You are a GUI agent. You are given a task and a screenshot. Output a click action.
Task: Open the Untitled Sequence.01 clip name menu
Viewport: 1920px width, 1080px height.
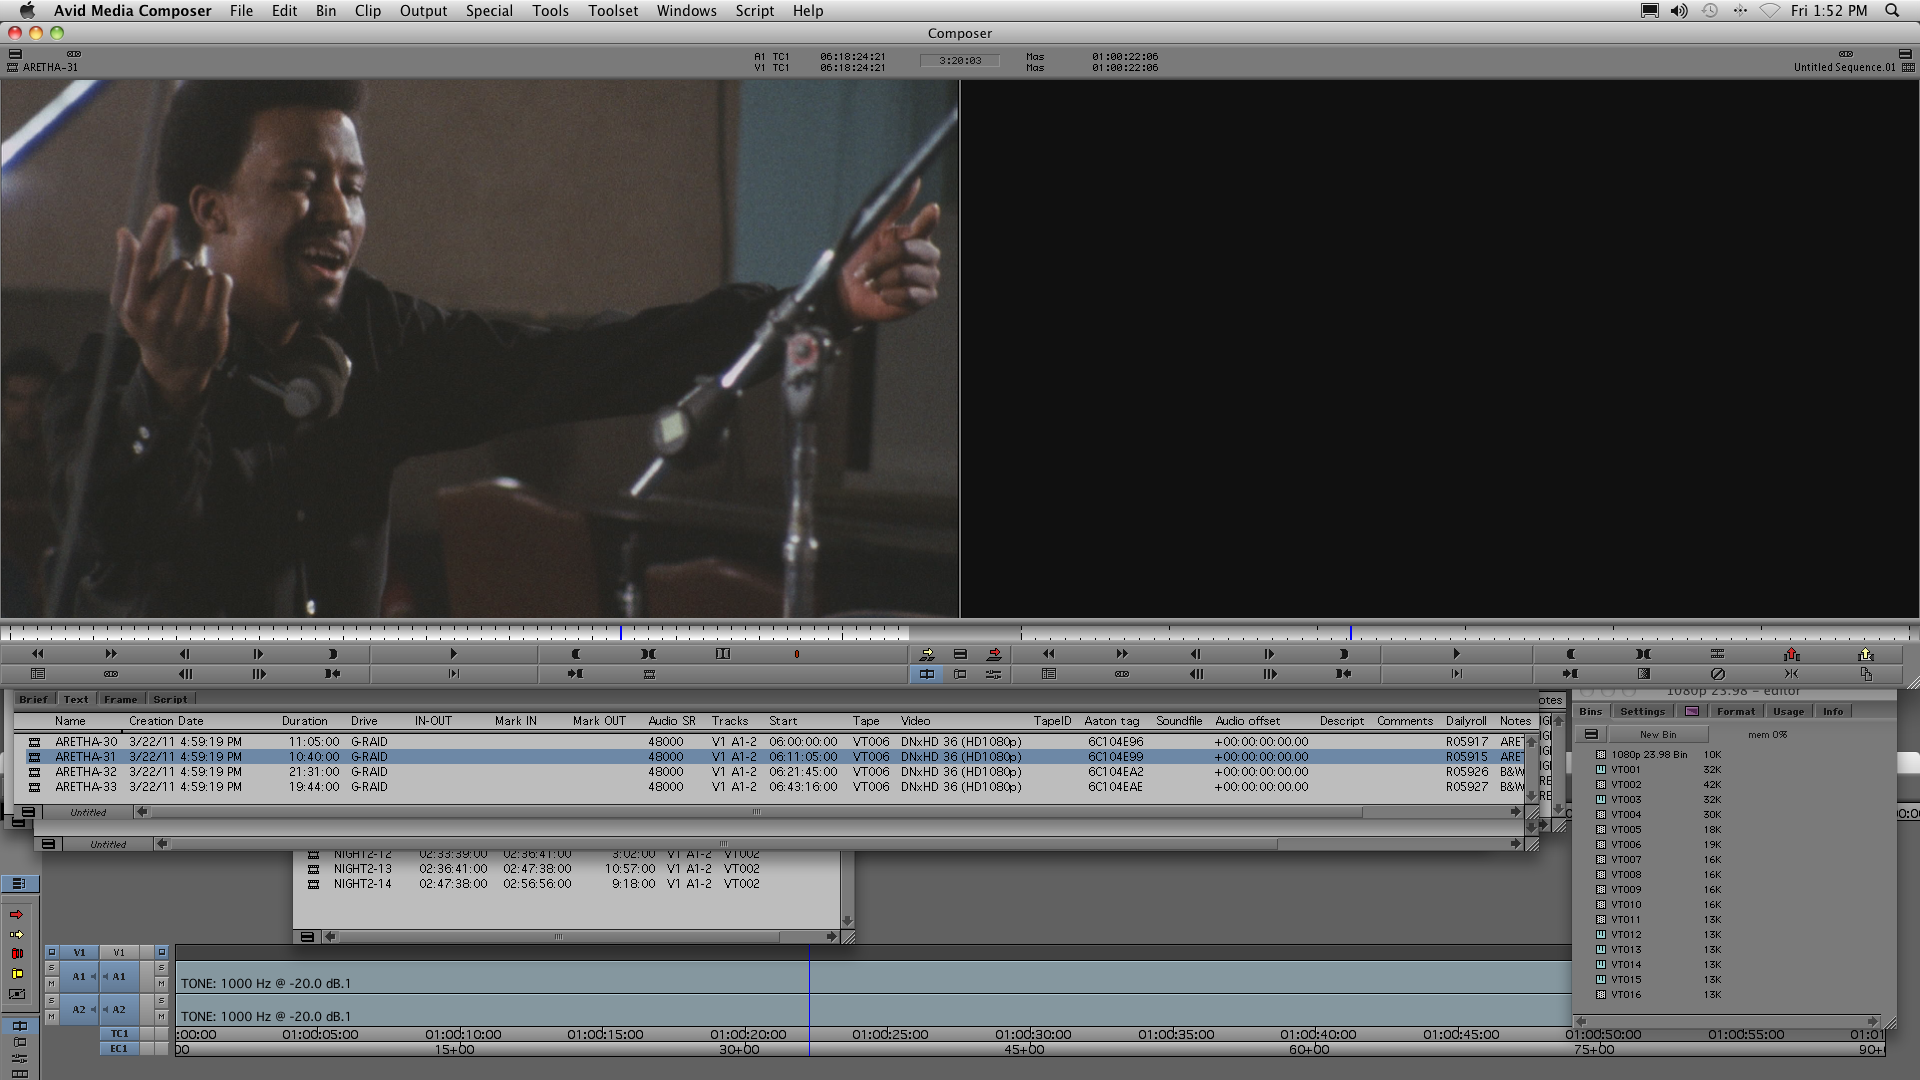point(1843,68)
